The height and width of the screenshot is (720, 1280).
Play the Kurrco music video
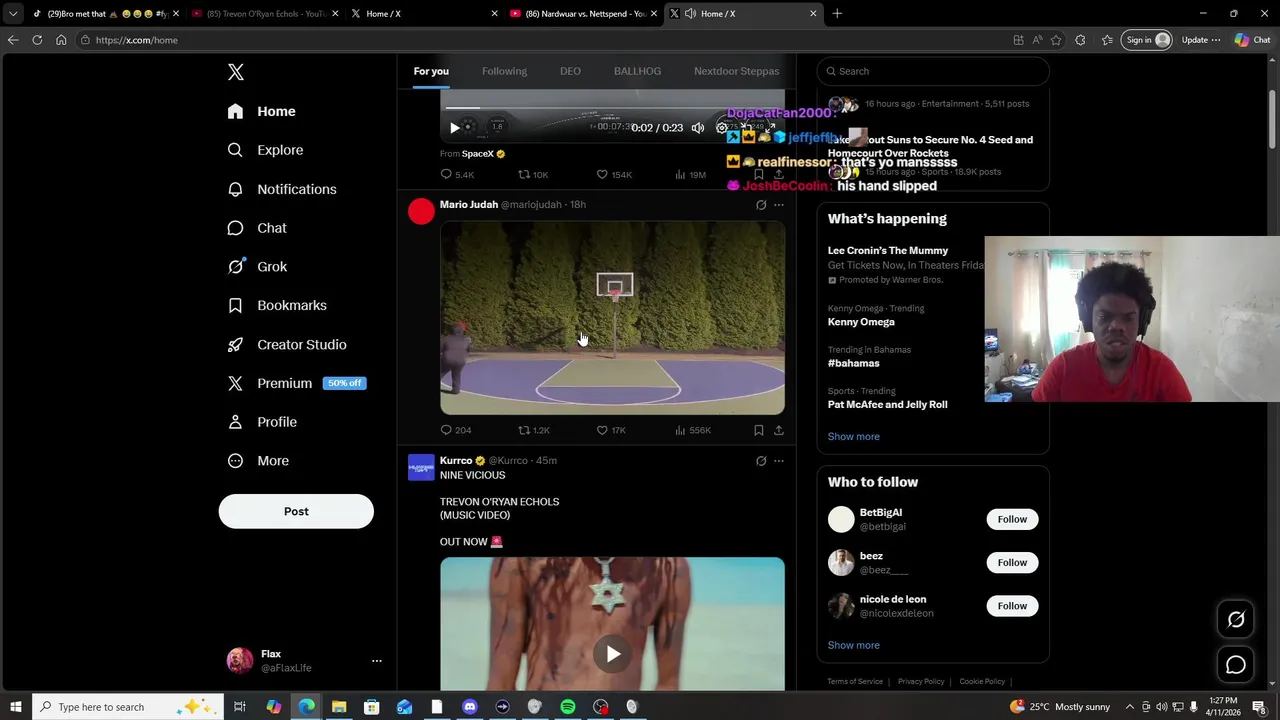pyautogui.click(x=612, y=654)
